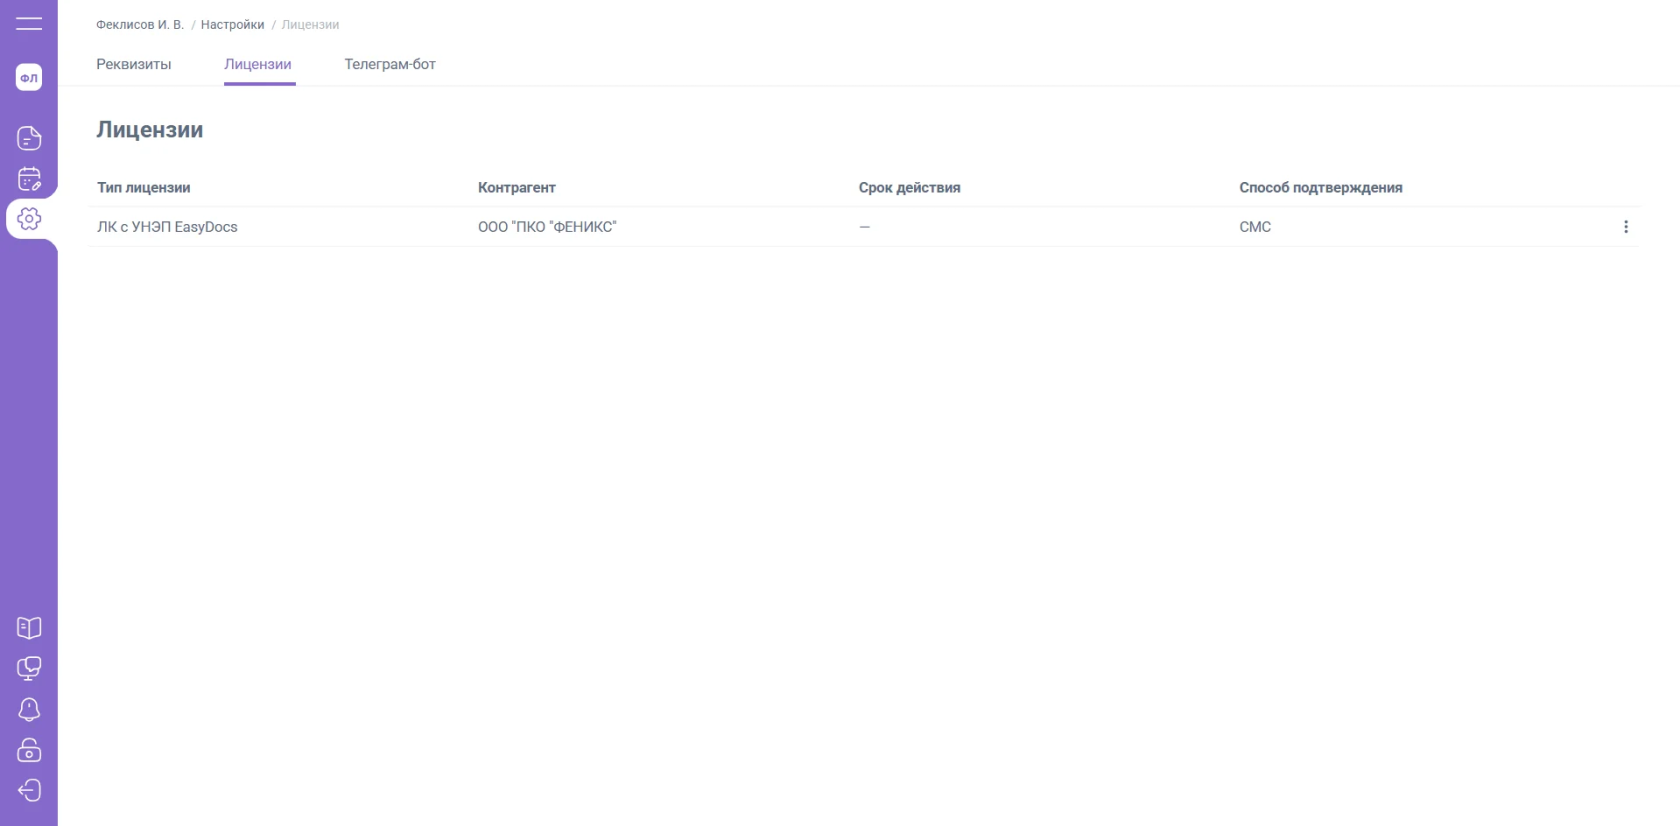Open the calendar with pencil icon
1680x826 pixels.
(29, 179)
